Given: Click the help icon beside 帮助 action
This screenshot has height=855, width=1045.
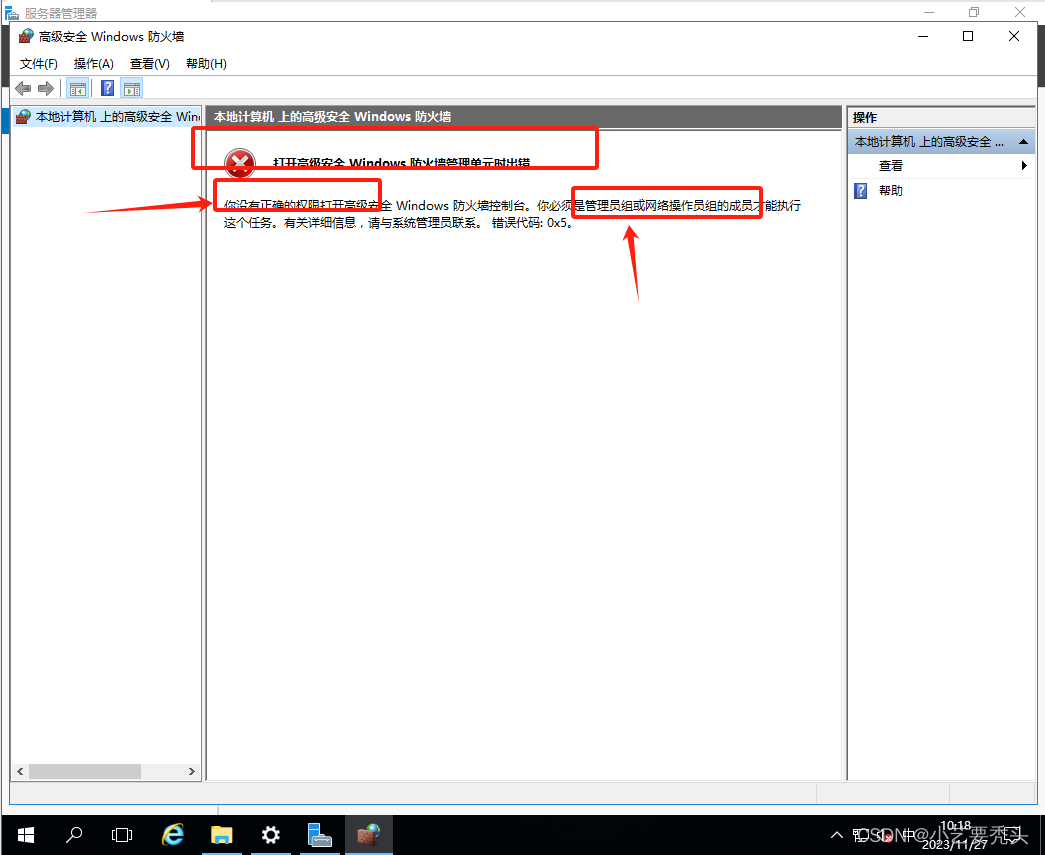Looking at the screenshot, I should pyautogui.click(x=860, y=191).
